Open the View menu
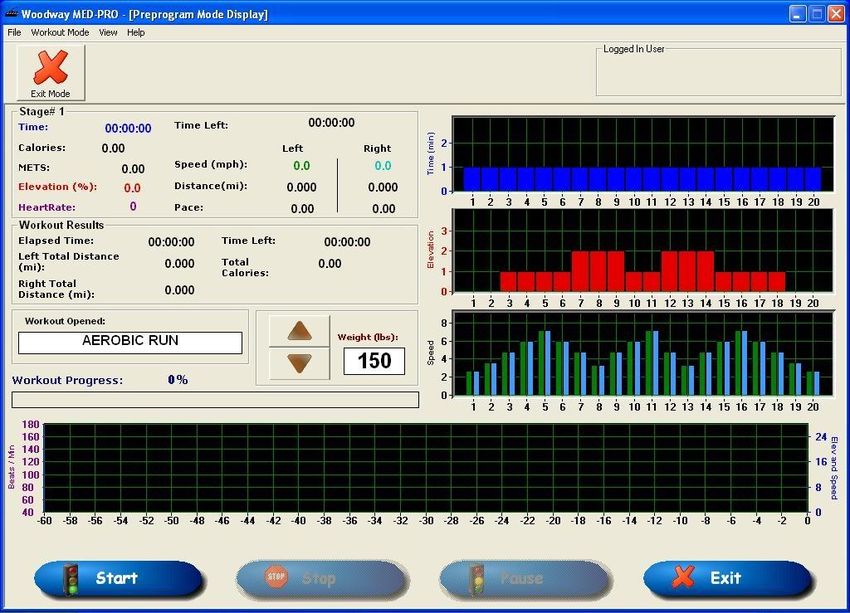850x613 pixels. tap(108, 33)
